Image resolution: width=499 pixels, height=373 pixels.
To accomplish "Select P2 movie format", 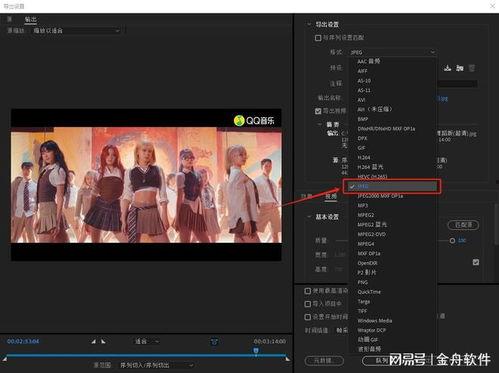I will pyautogui.click(x=367, y=273).
